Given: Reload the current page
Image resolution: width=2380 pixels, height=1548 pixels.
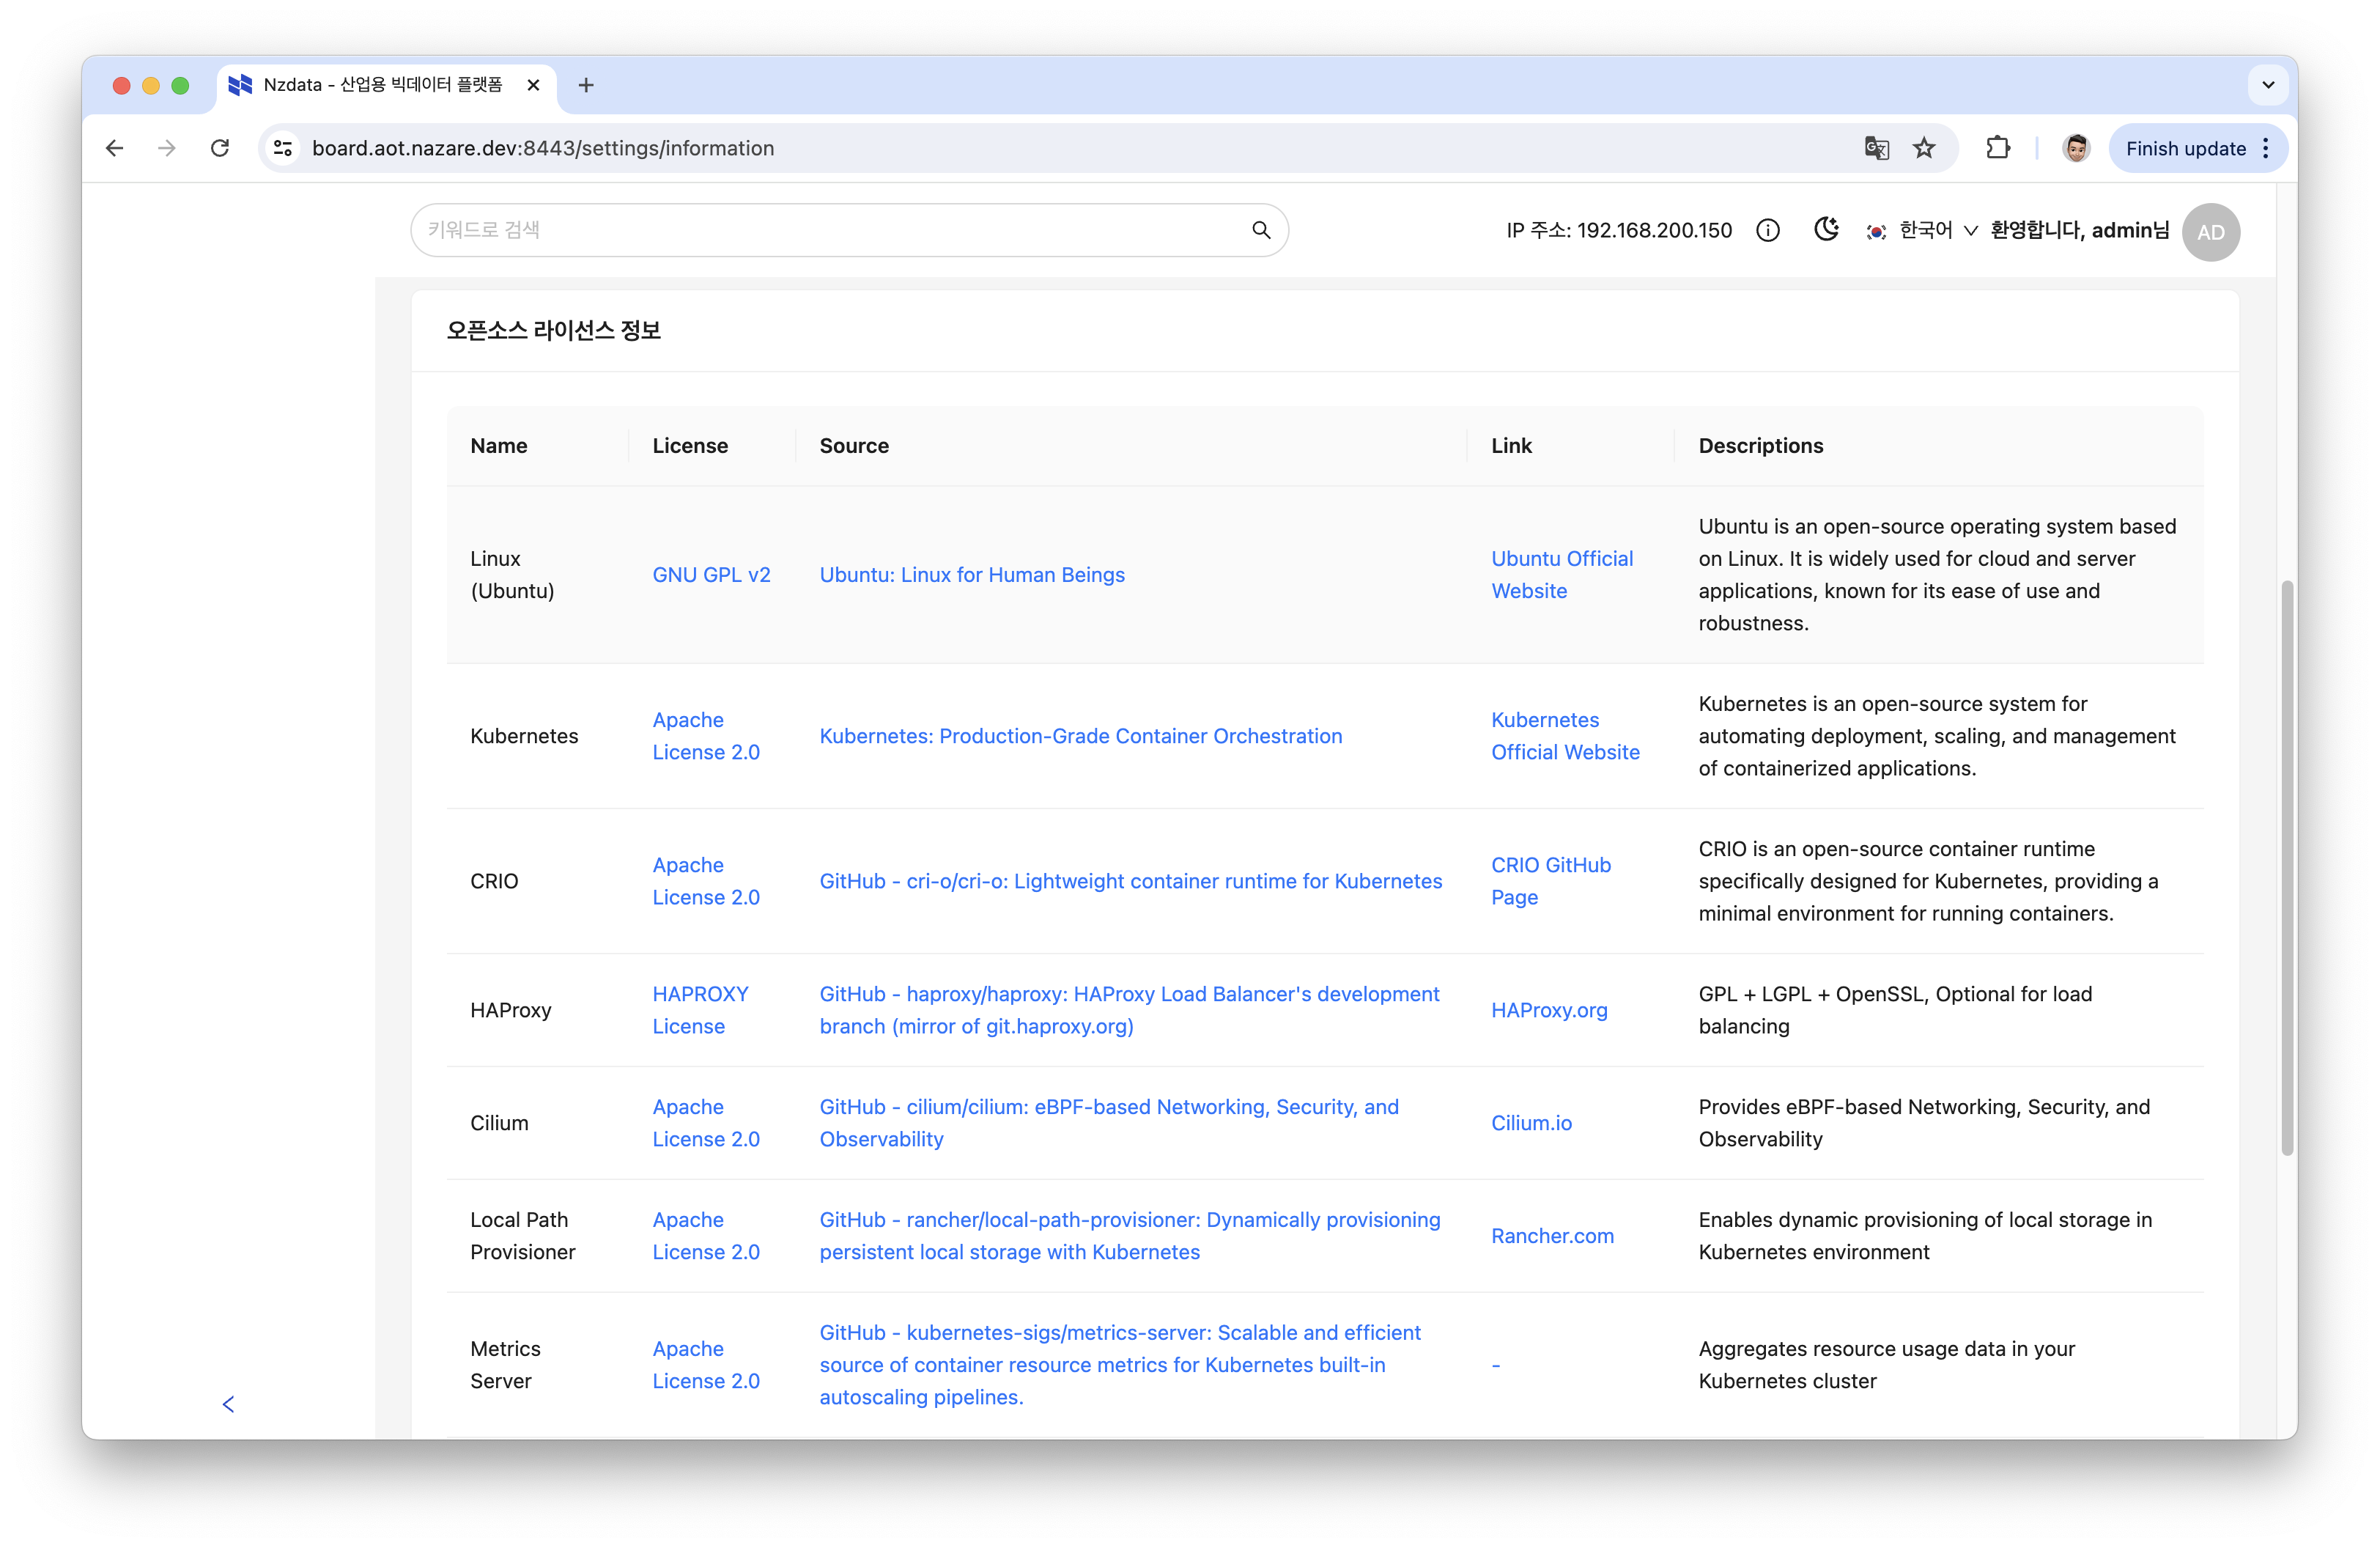Looking at the screenshot, I should pos(220,148).
